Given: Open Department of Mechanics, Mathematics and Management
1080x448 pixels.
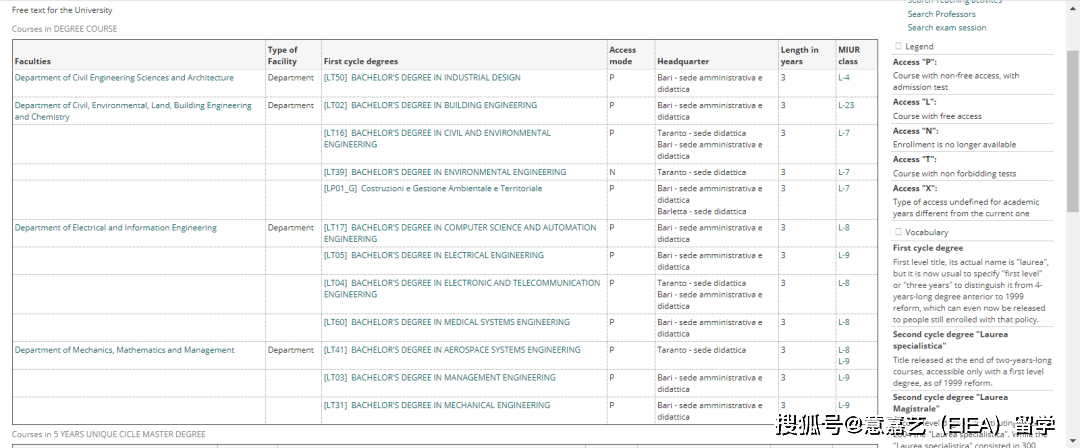Looking at the screenshot, I should [x=124, y=350].
